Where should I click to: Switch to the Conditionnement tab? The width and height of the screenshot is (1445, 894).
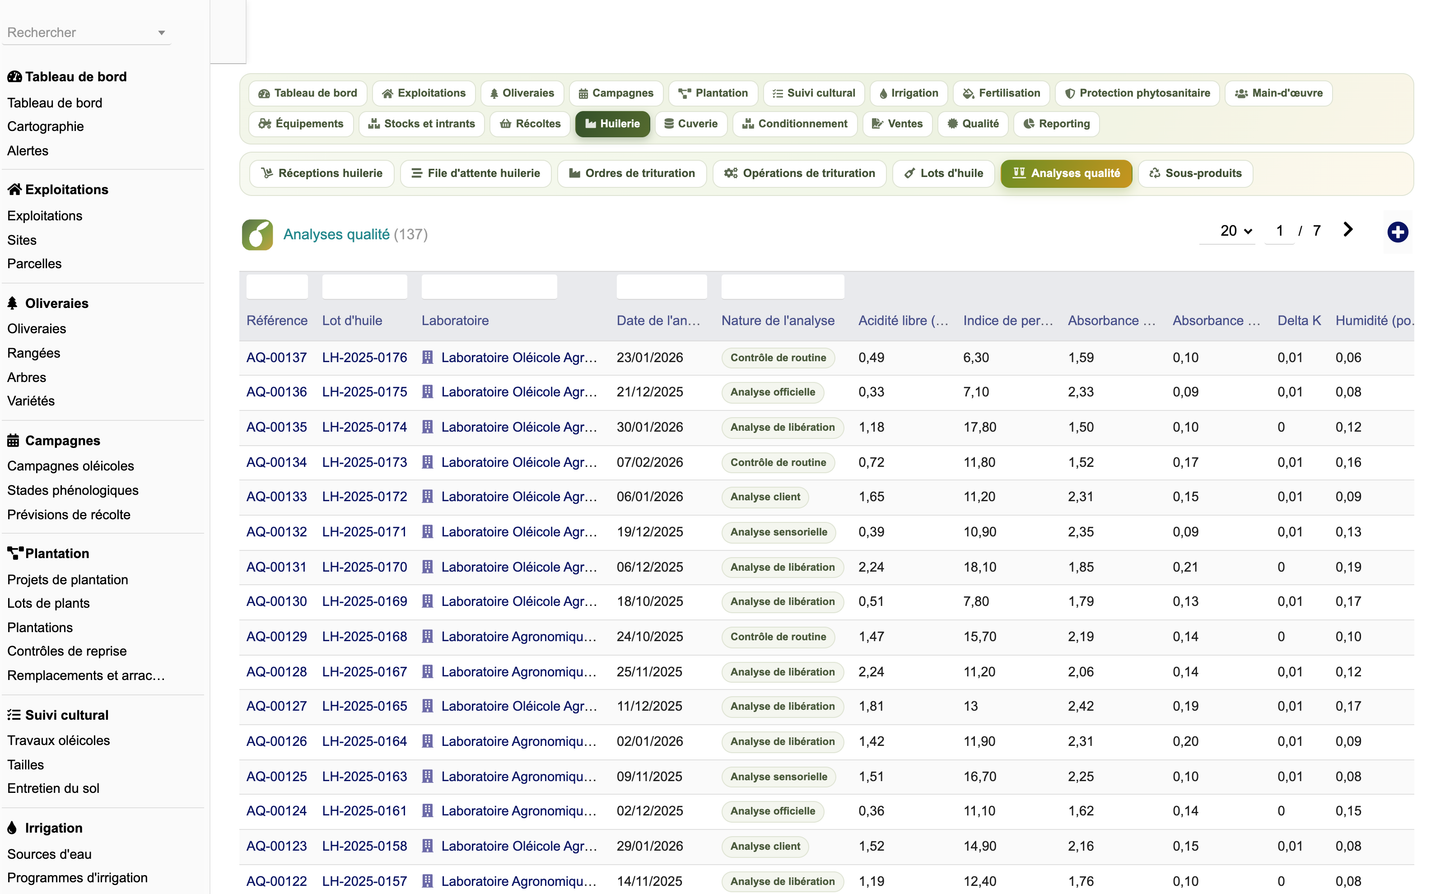(795, 124)
